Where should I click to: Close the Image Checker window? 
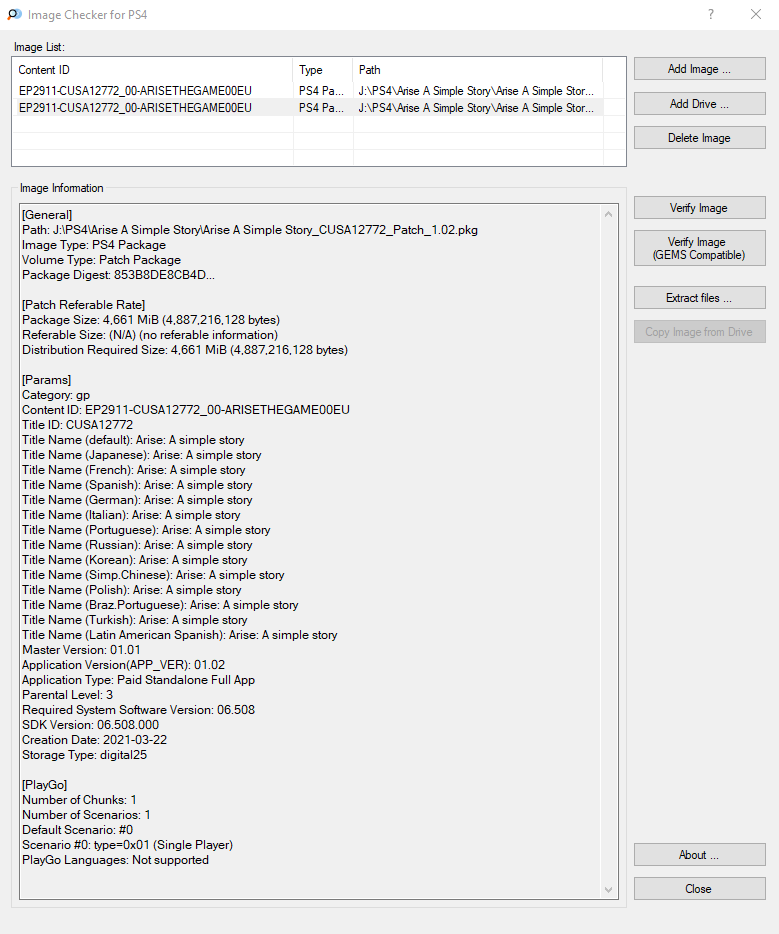click(756, 14)
